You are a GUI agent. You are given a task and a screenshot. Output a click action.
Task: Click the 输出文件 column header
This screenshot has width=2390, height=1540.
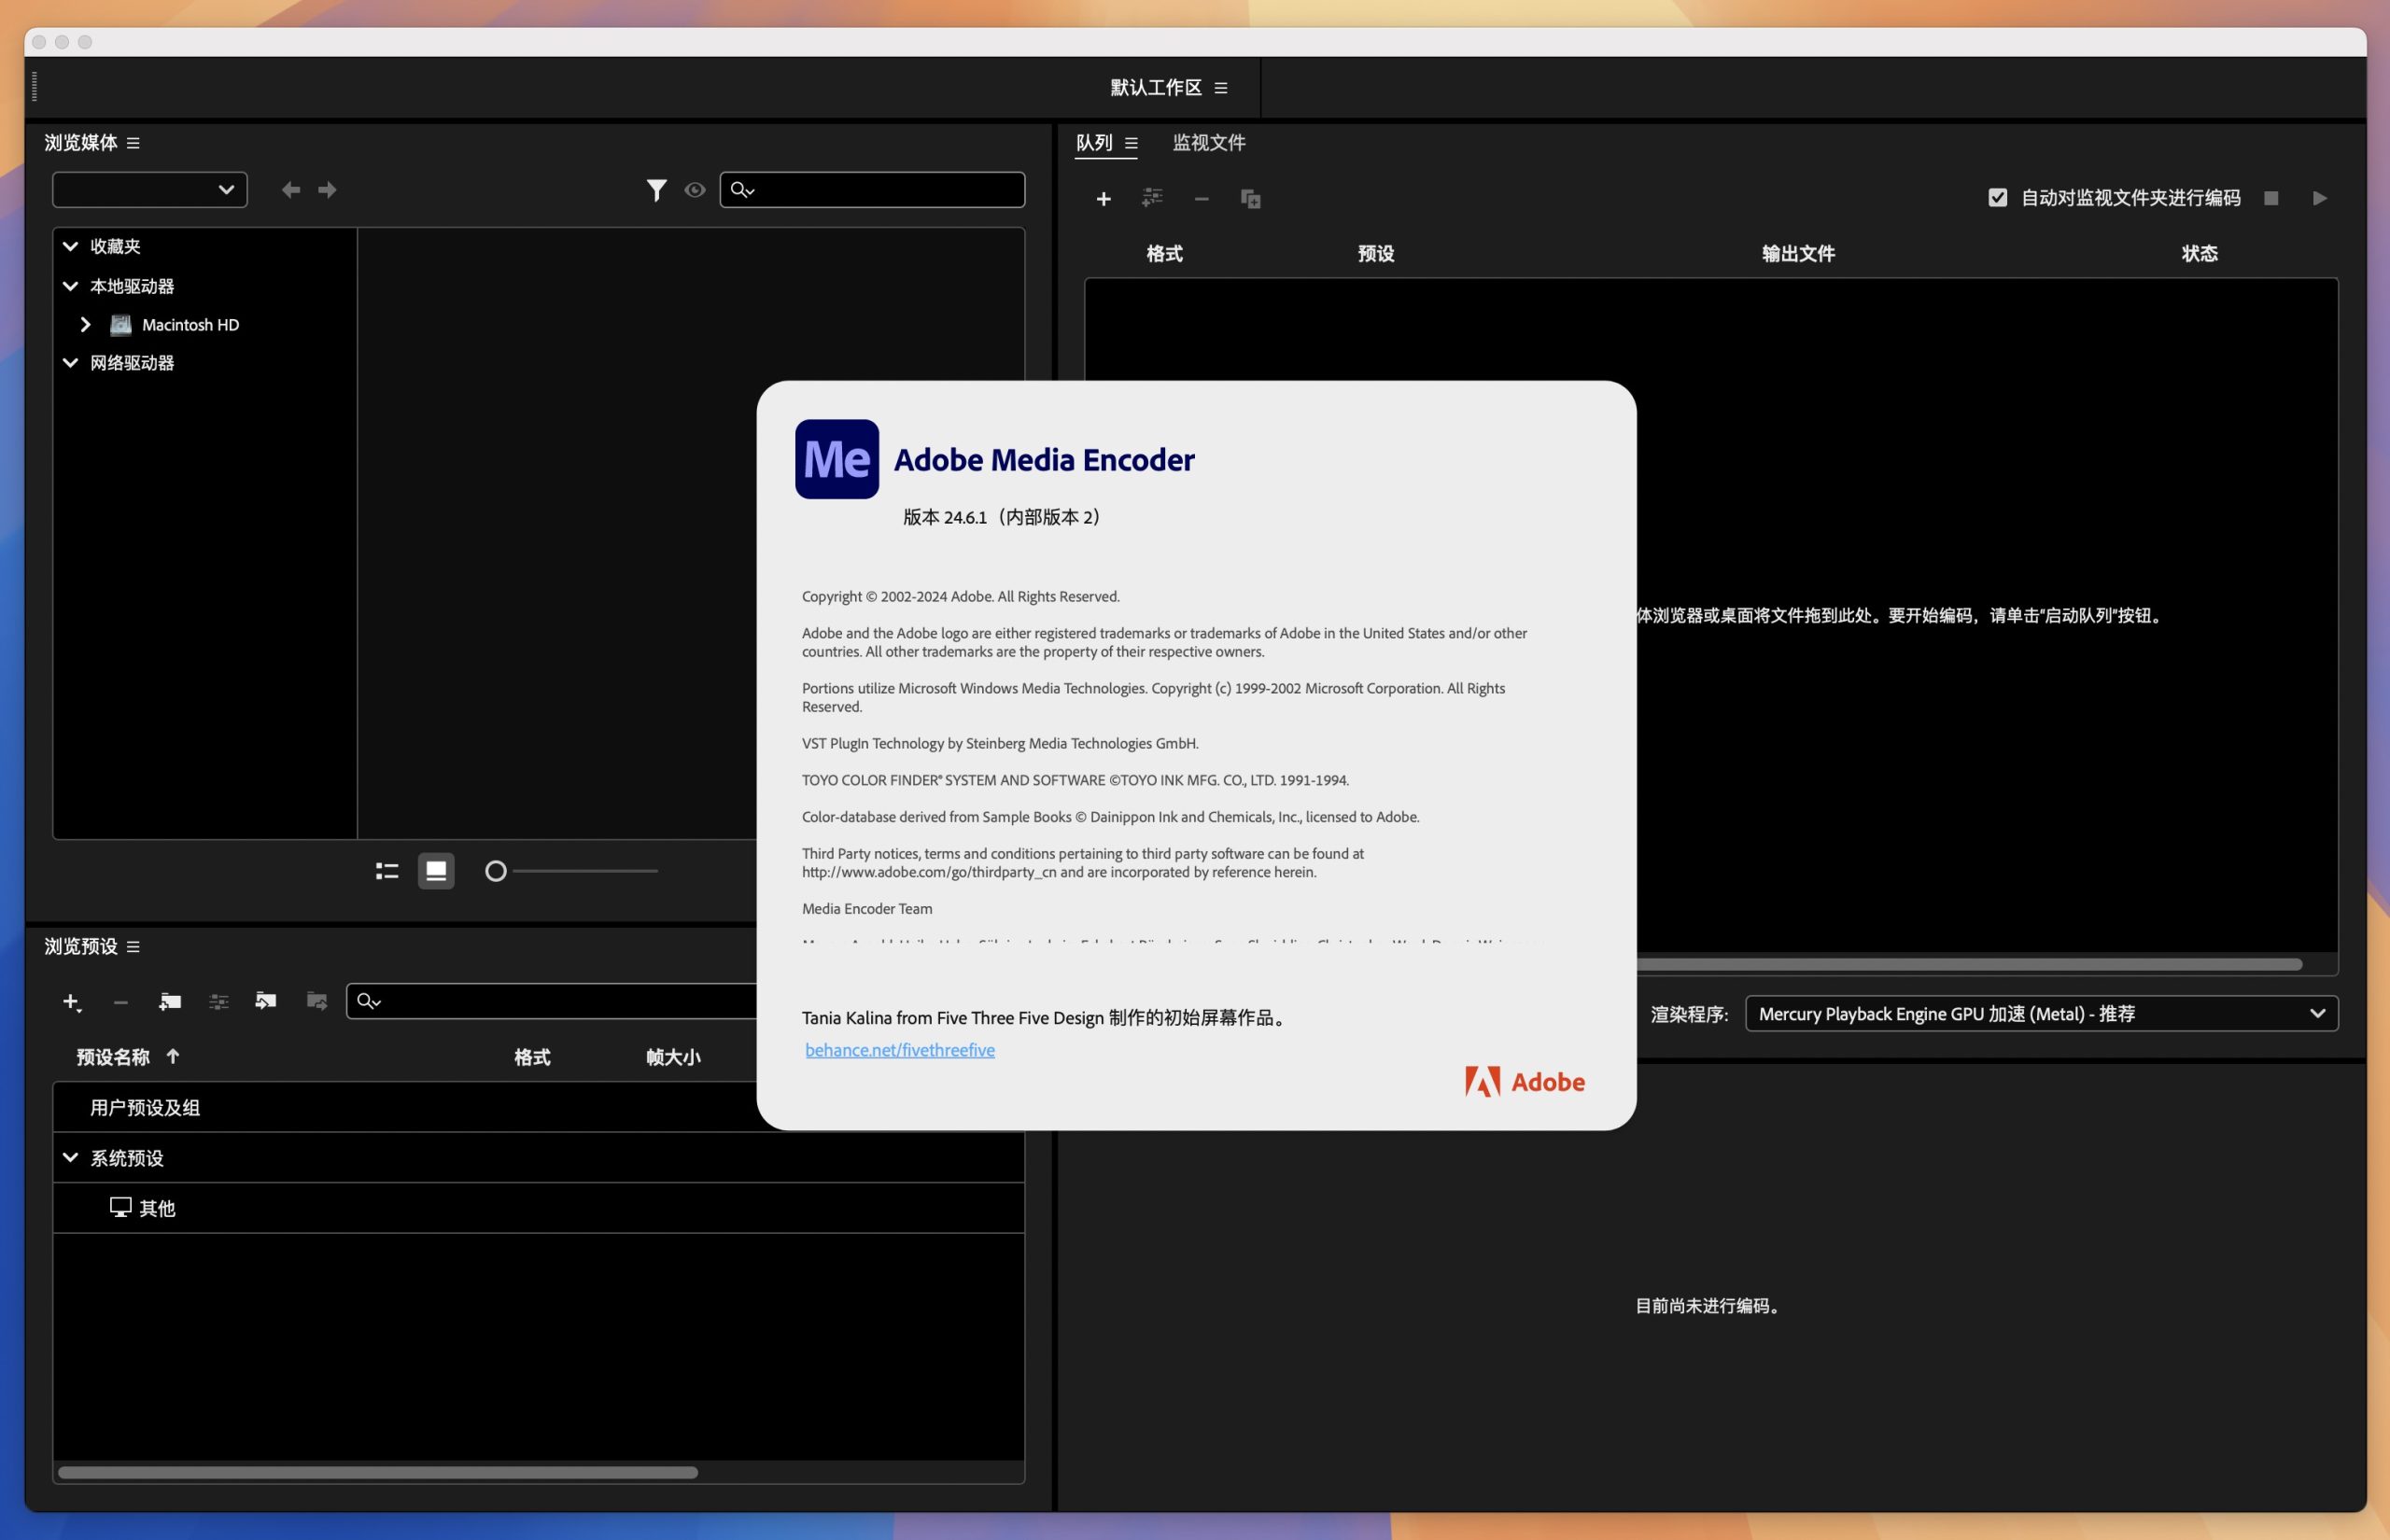tap(1798, 254)
